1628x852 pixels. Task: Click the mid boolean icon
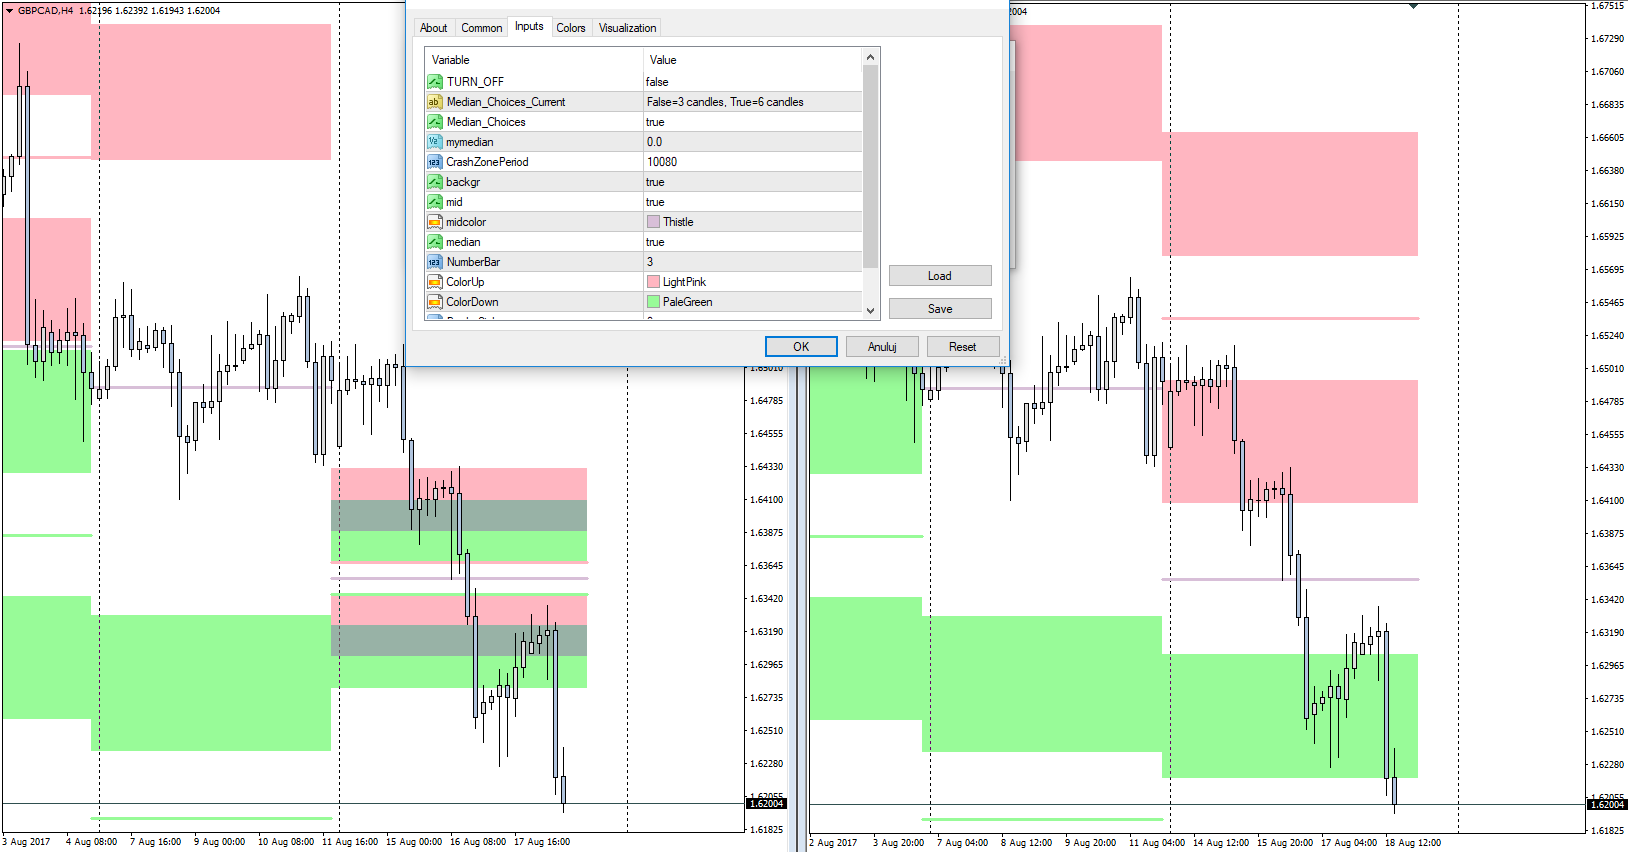tap(434, 202)
